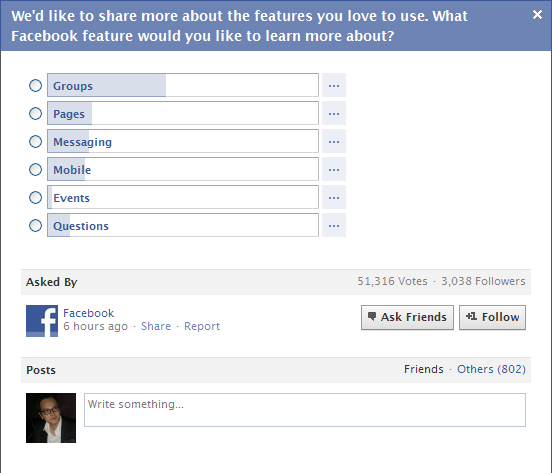Click the Write something text box

(x=305, y=410)
